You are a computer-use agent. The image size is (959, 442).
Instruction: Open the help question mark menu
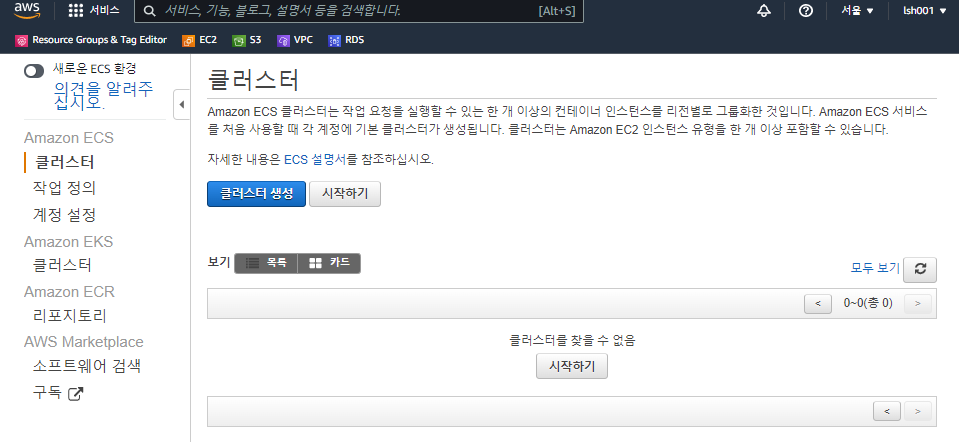pos(805,11)
